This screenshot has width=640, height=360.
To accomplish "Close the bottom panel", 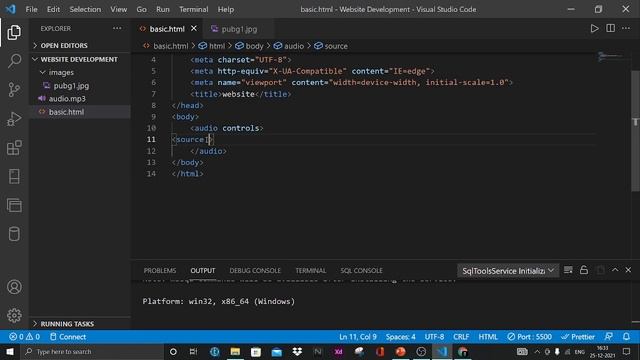I will [x=628, y=270].
